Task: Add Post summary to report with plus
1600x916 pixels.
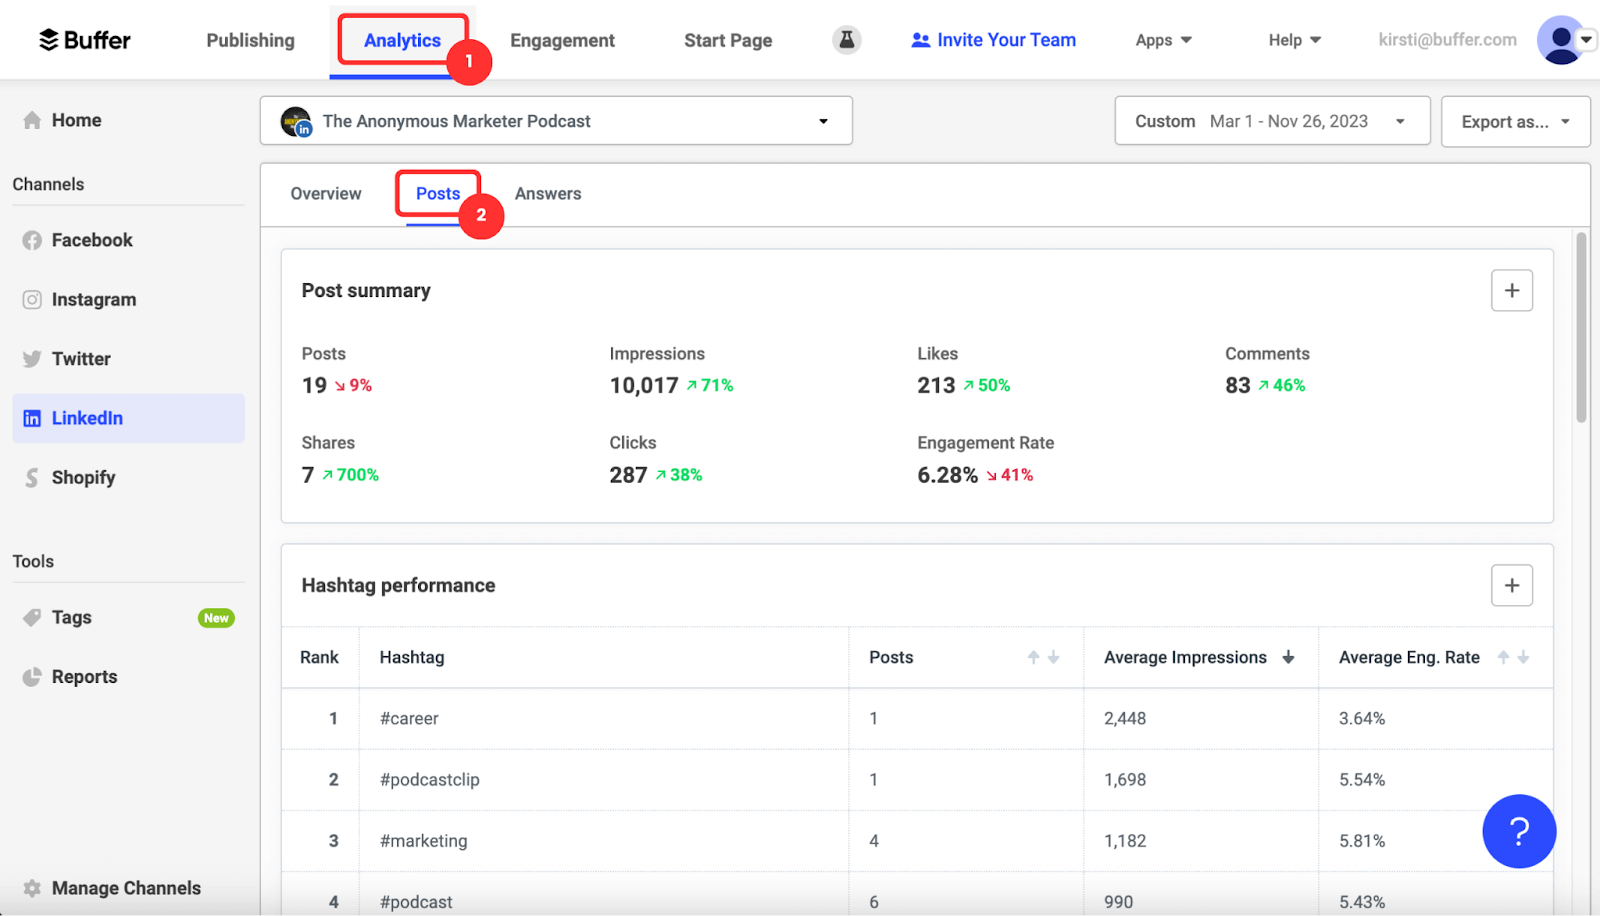Action: 1511,290
